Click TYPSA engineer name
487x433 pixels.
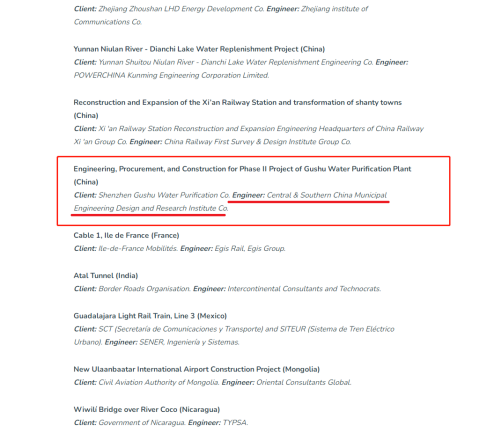coord(235,423)
